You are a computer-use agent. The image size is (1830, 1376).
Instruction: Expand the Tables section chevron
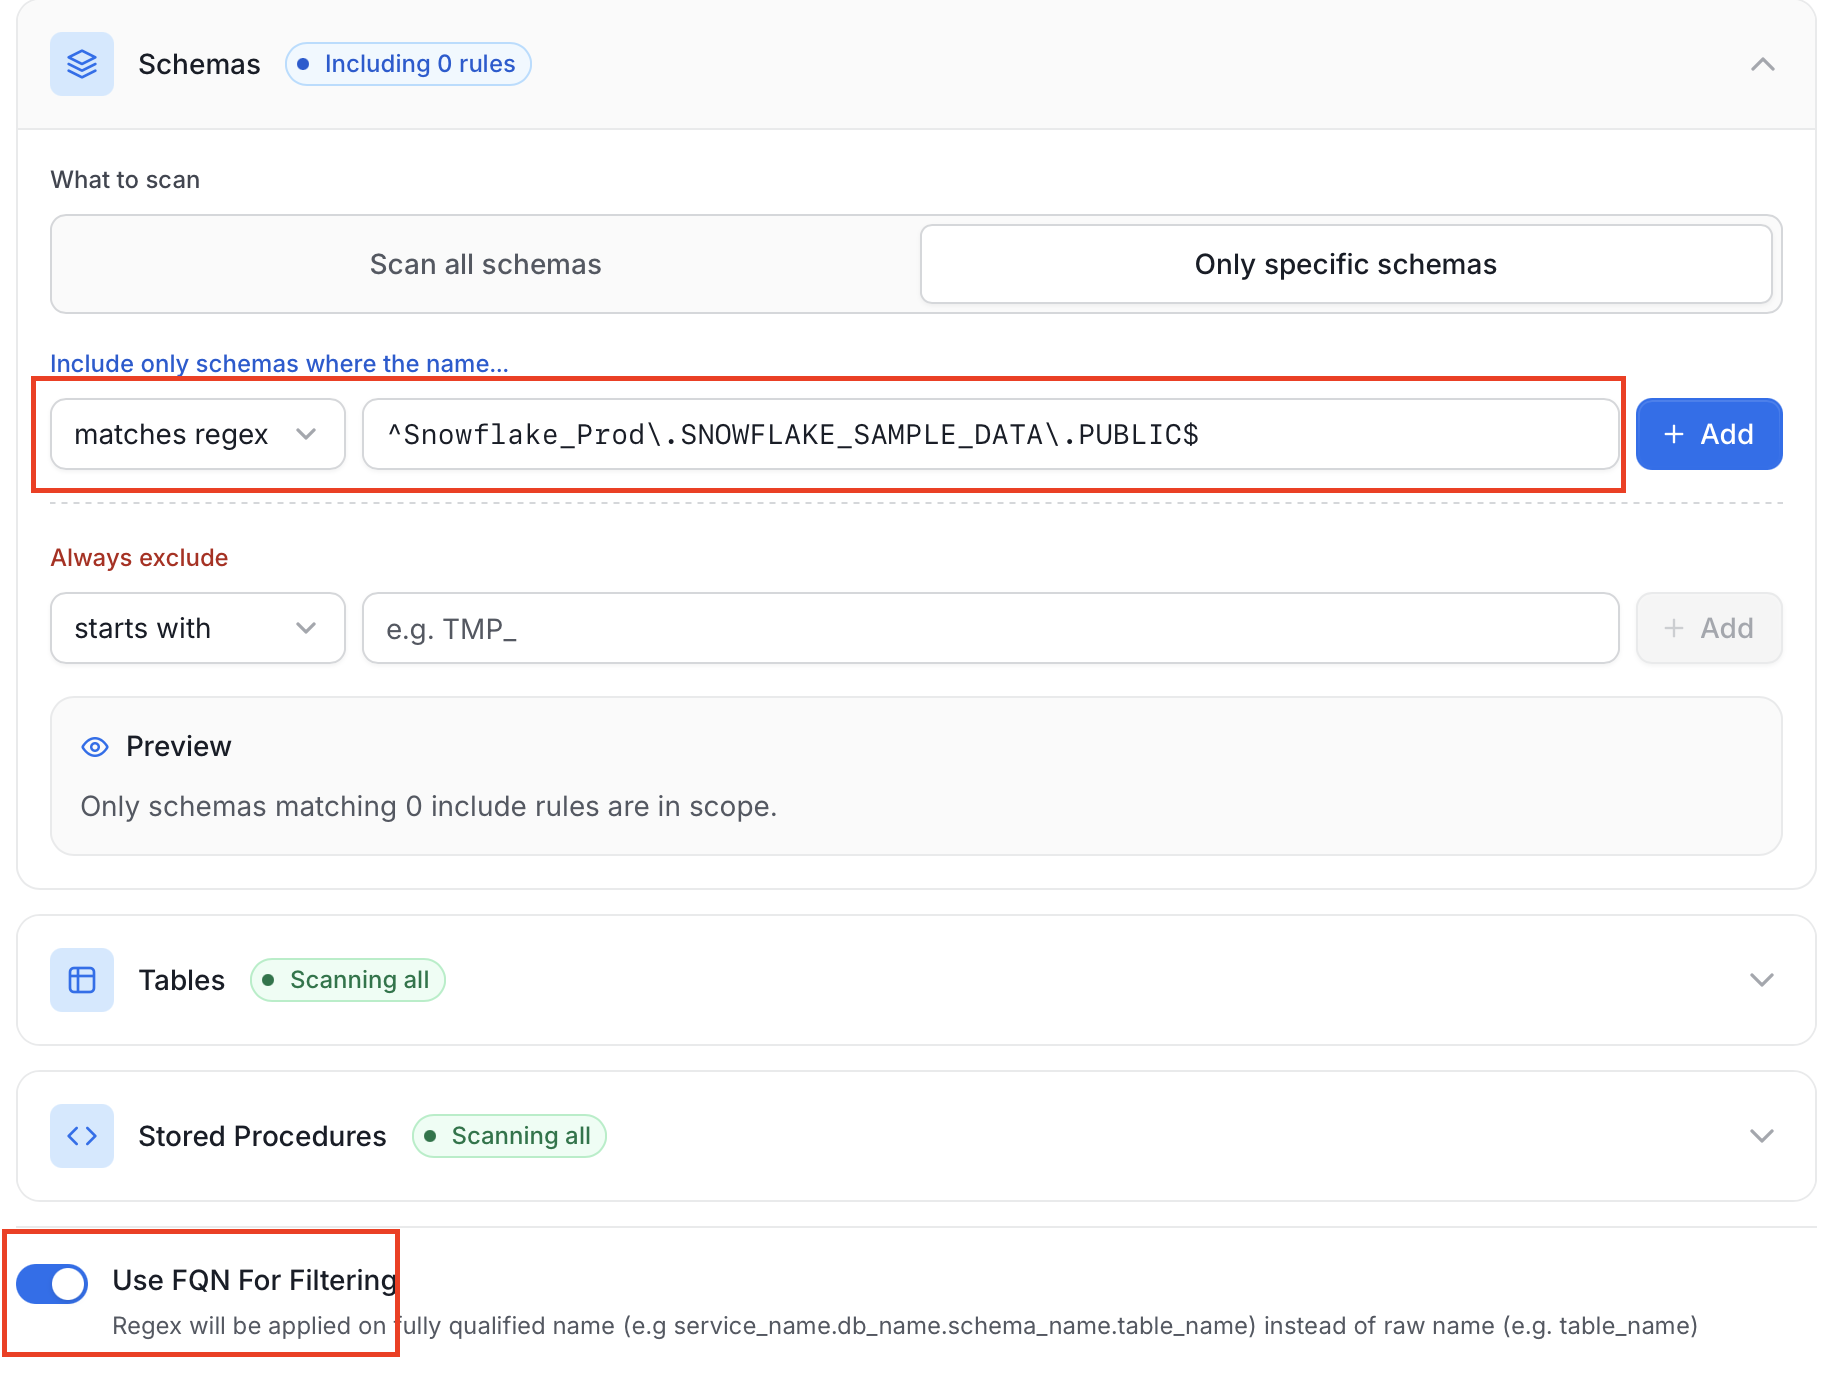[x=1762, y=980]
